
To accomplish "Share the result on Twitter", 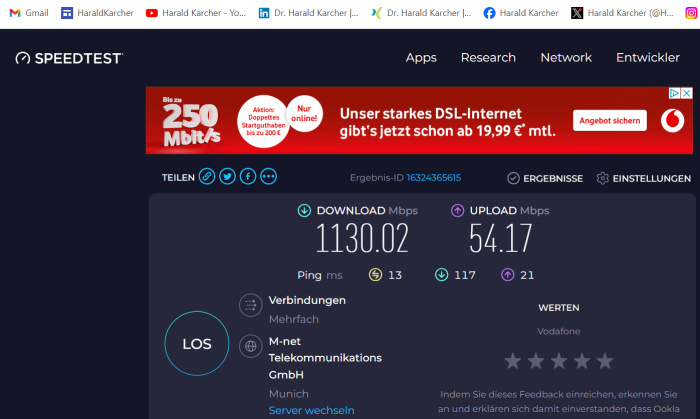I will pos(227,177).
